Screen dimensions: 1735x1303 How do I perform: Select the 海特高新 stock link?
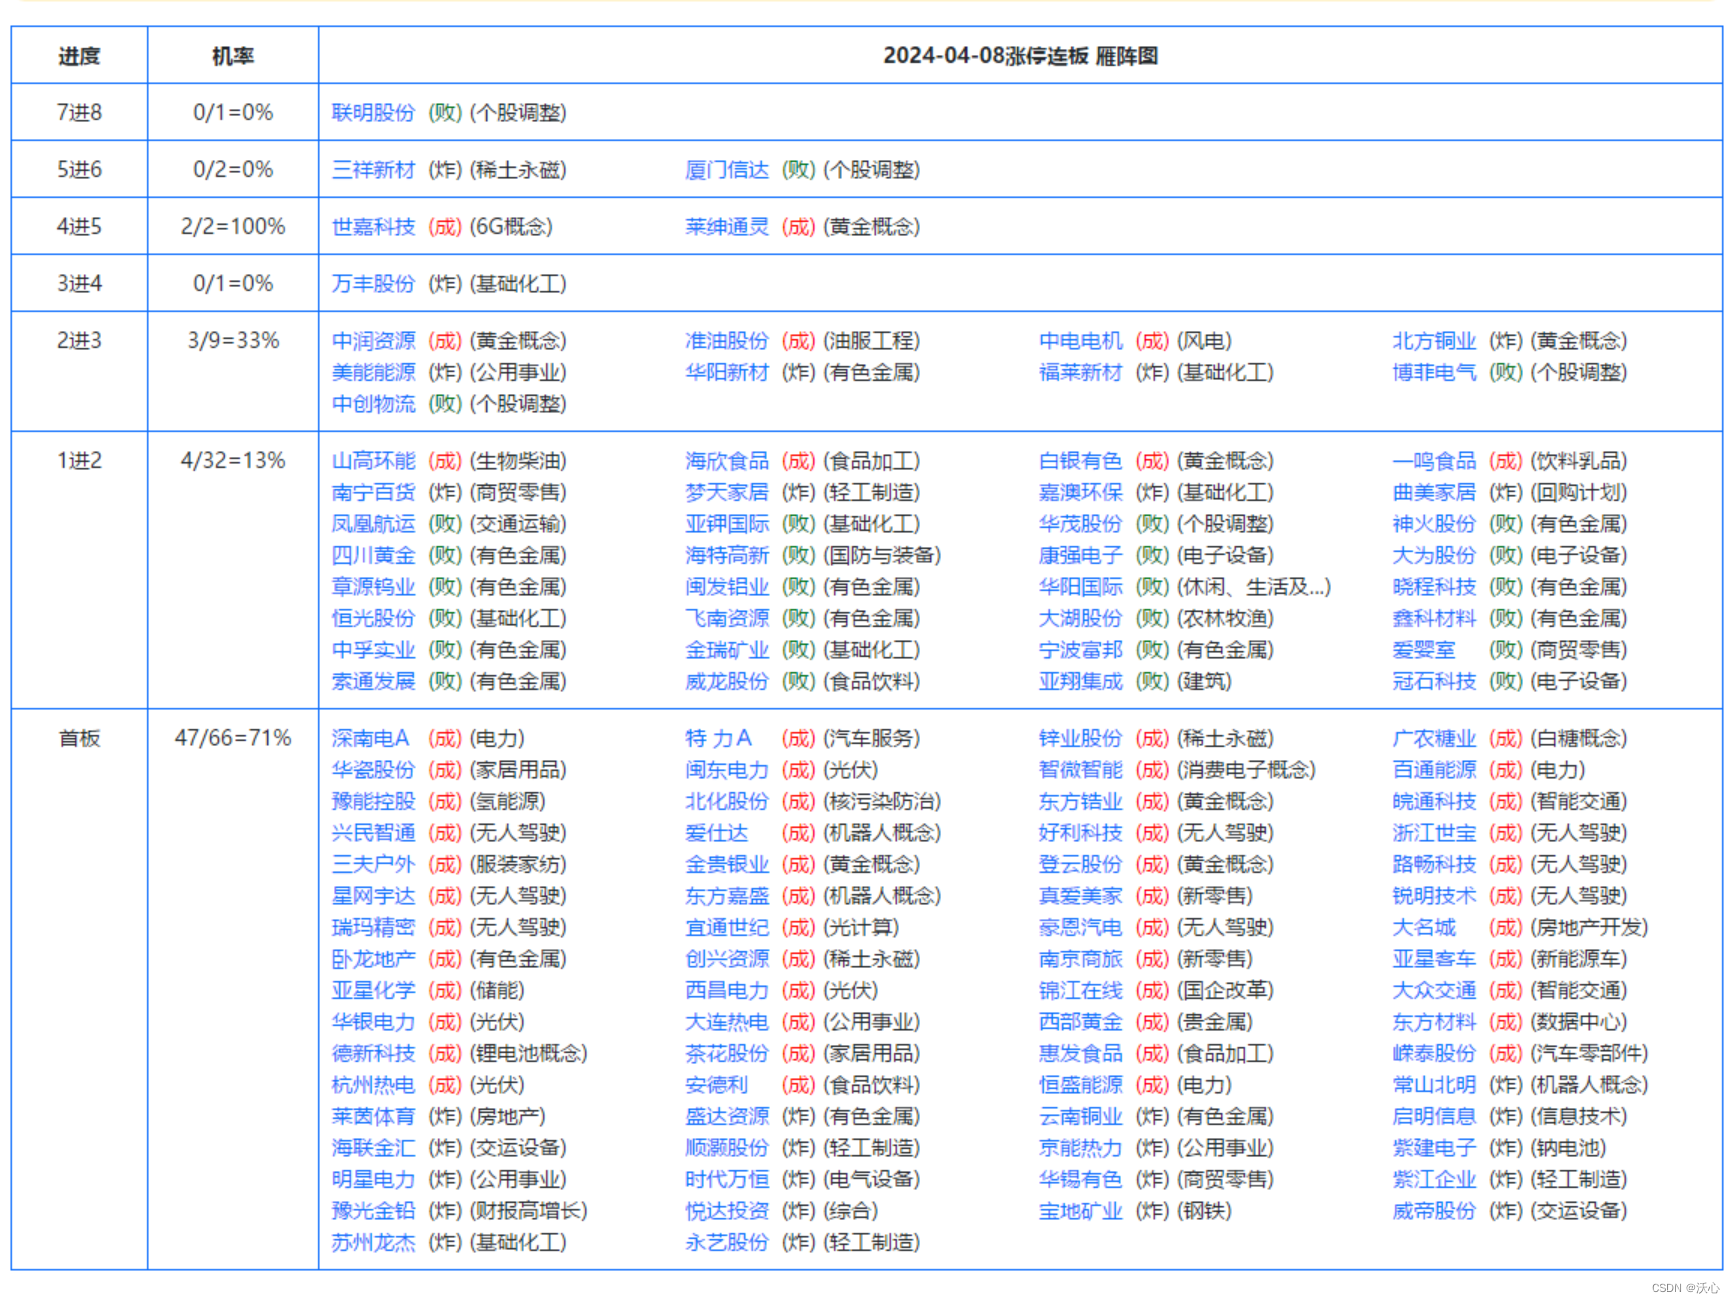coord(727,555)
